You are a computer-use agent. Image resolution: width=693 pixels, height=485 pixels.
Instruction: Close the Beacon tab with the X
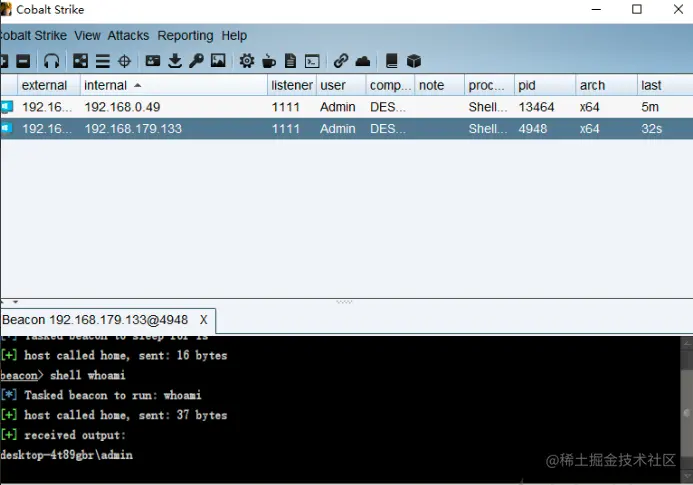coord(203,320)
